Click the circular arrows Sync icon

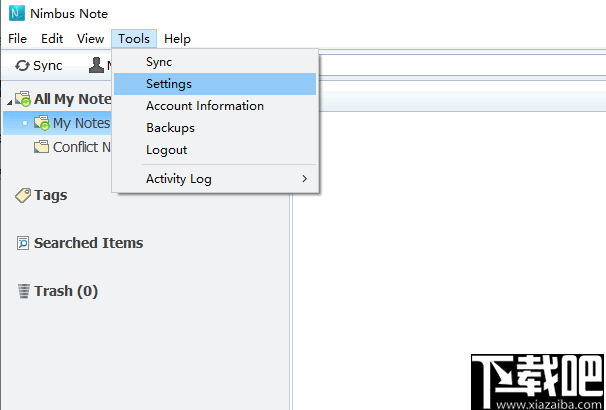pyautogui.click(x=22, y=66)
